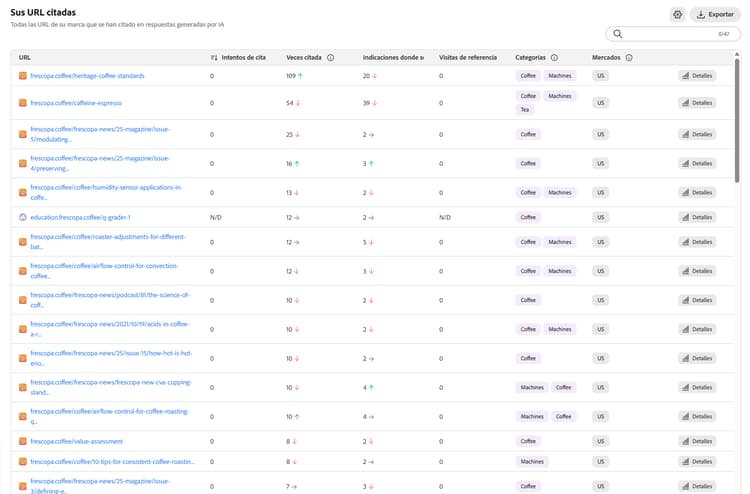The width and height of the screenshot is (750, 494).
Task: Click the Categorías column header
Action: (x=530, y=57)
